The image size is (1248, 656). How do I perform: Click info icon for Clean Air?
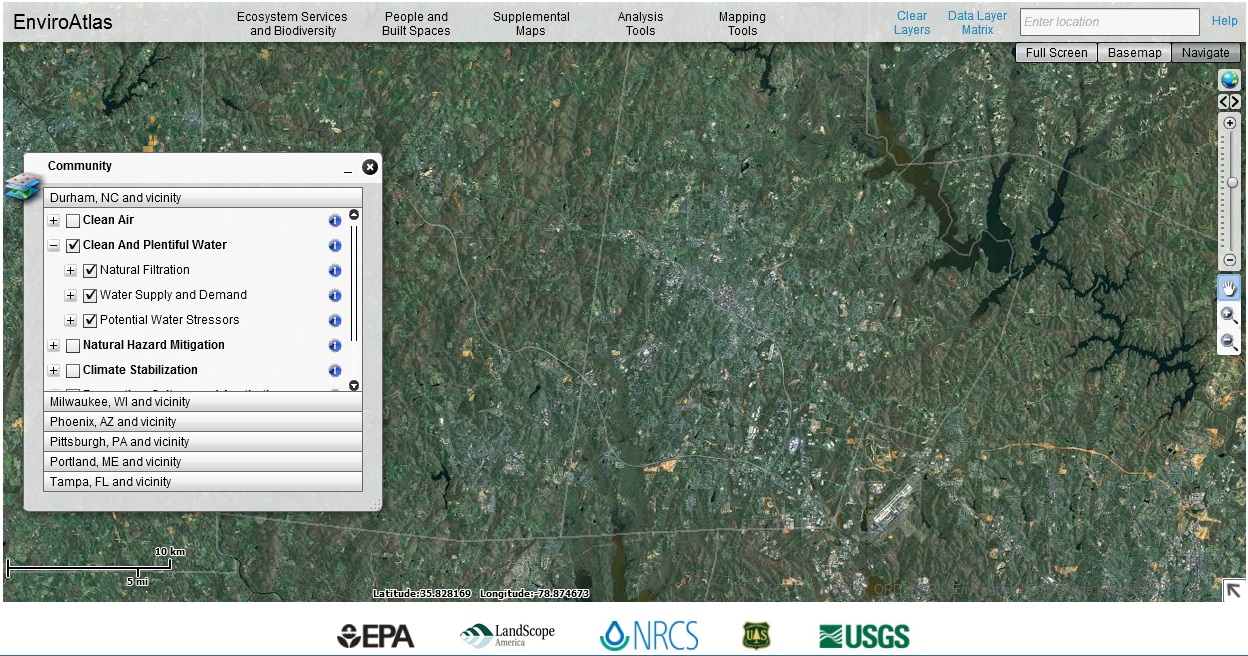pyautogui.click(x=335, y=220)
